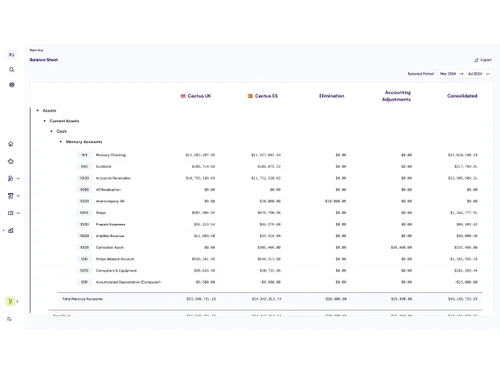Click Intercompany AR elimination amount
This screenshot has width=500, height=375.
(x=335, y=201)
